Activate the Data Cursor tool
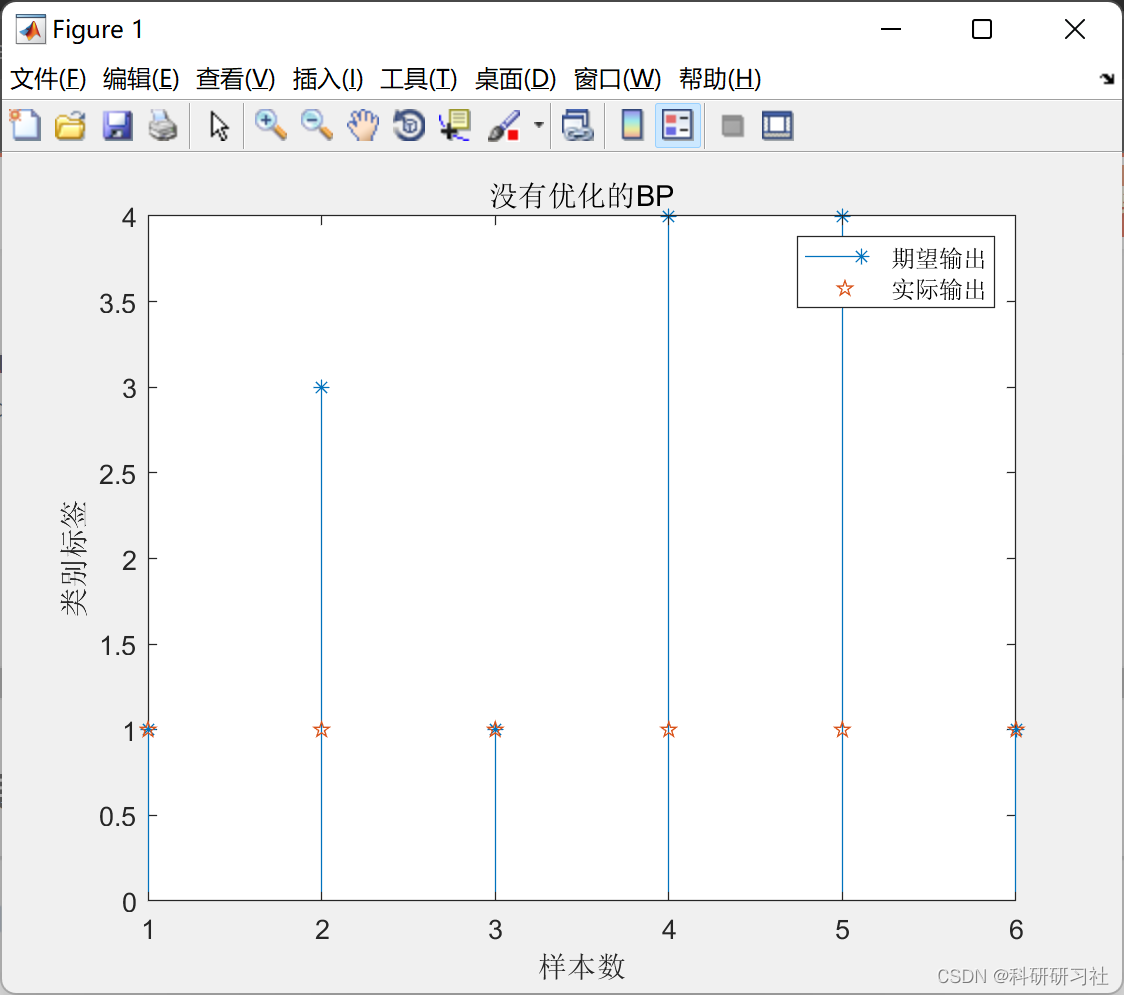Viewport: 1124px width, 995px height. (455, 125)
